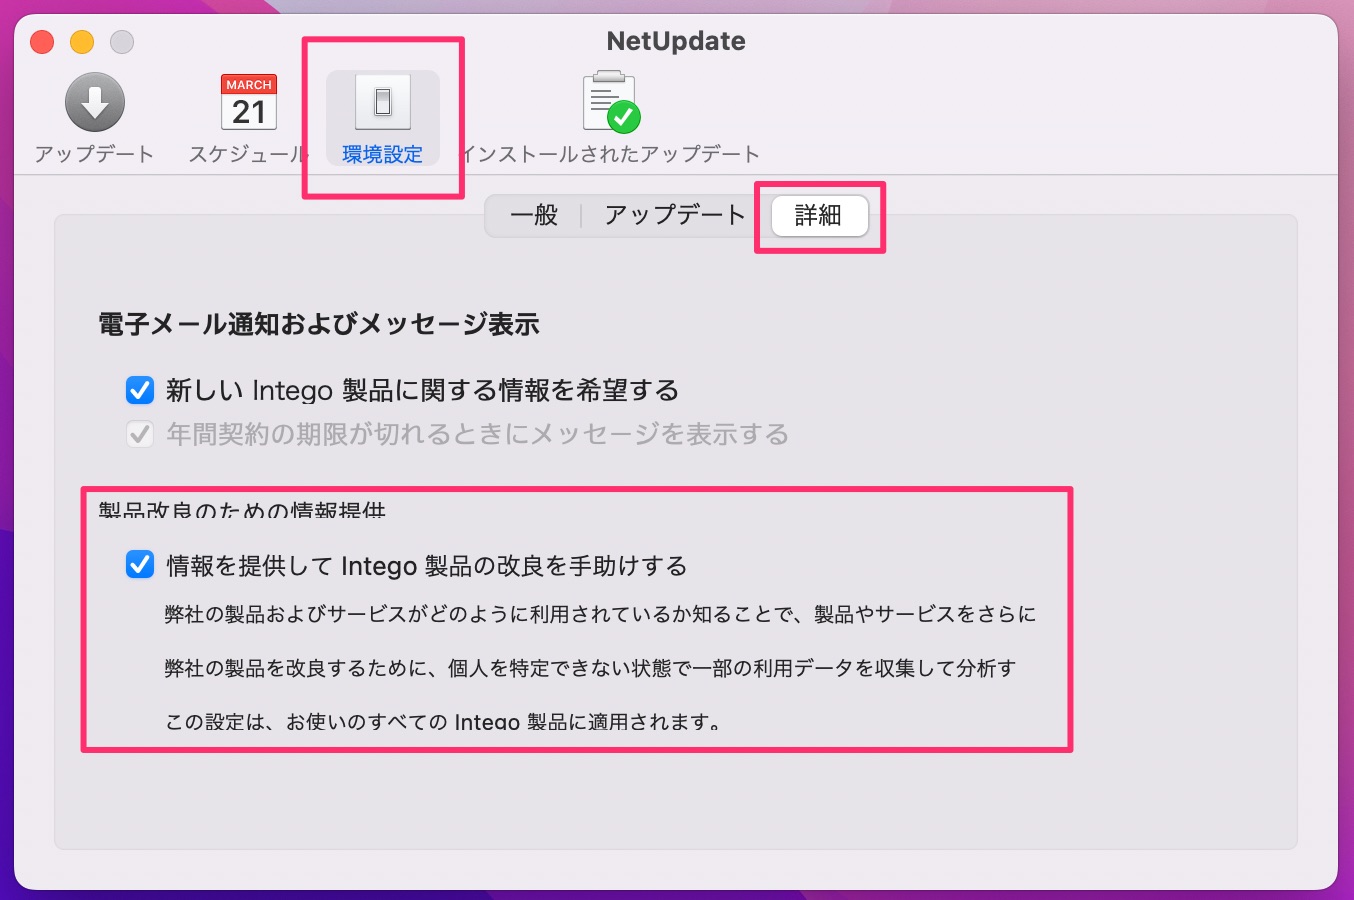1354x900 pixels.
Task: Click the 製品改良のための情報提供 heading
Action: tap(242, 511)
